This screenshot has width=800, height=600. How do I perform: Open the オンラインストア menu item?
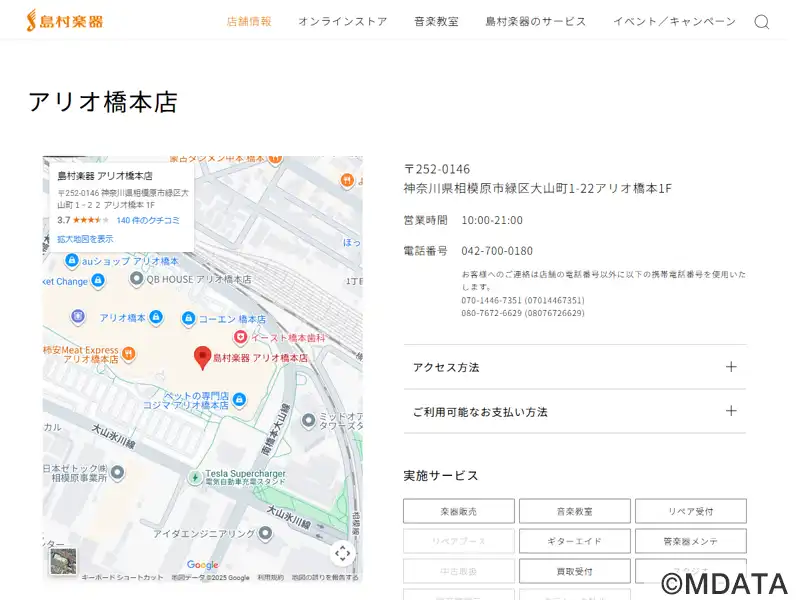click(342, 21)
